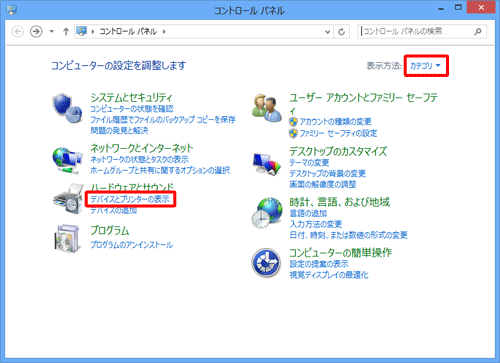The width and height of the screenshot is (500, 363).
Task: Open ファイル履歴でファイルのバックアップ コピーを保存 link
Action: click(163, 119)
